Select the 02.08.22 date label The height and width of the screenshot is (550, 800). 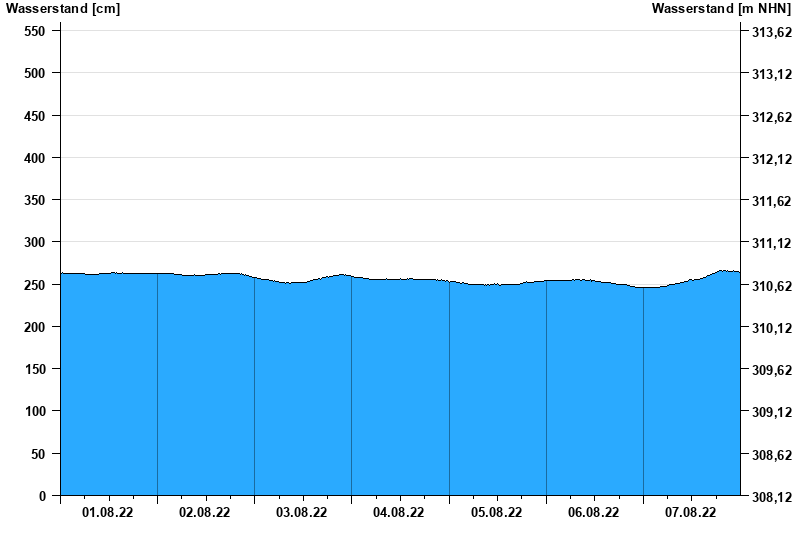(x=205, y=513)
